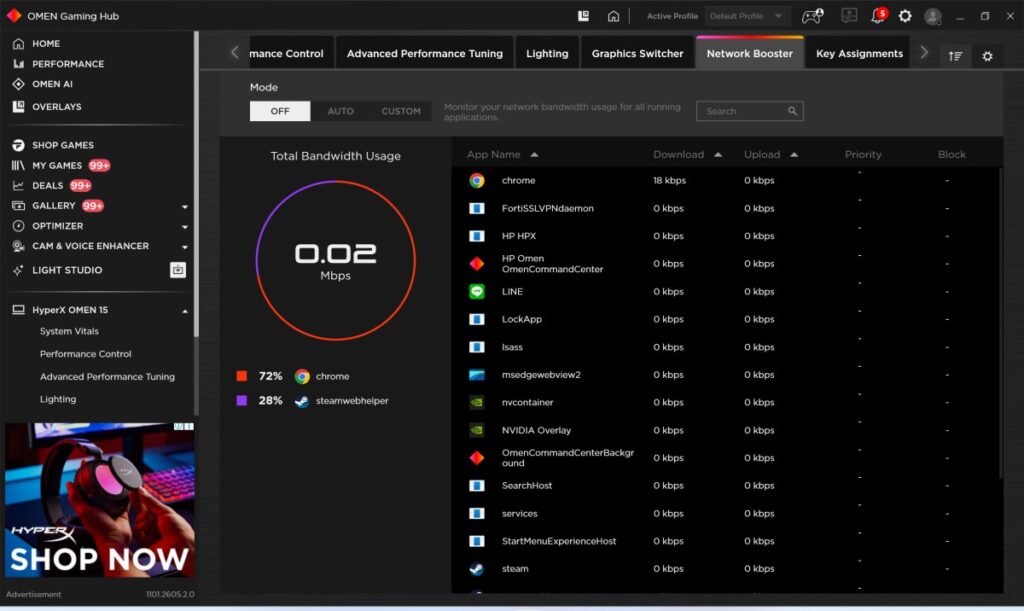Open DEALS in the sidebar
This screenshot has width=1024, height=611.
point(48,185)
